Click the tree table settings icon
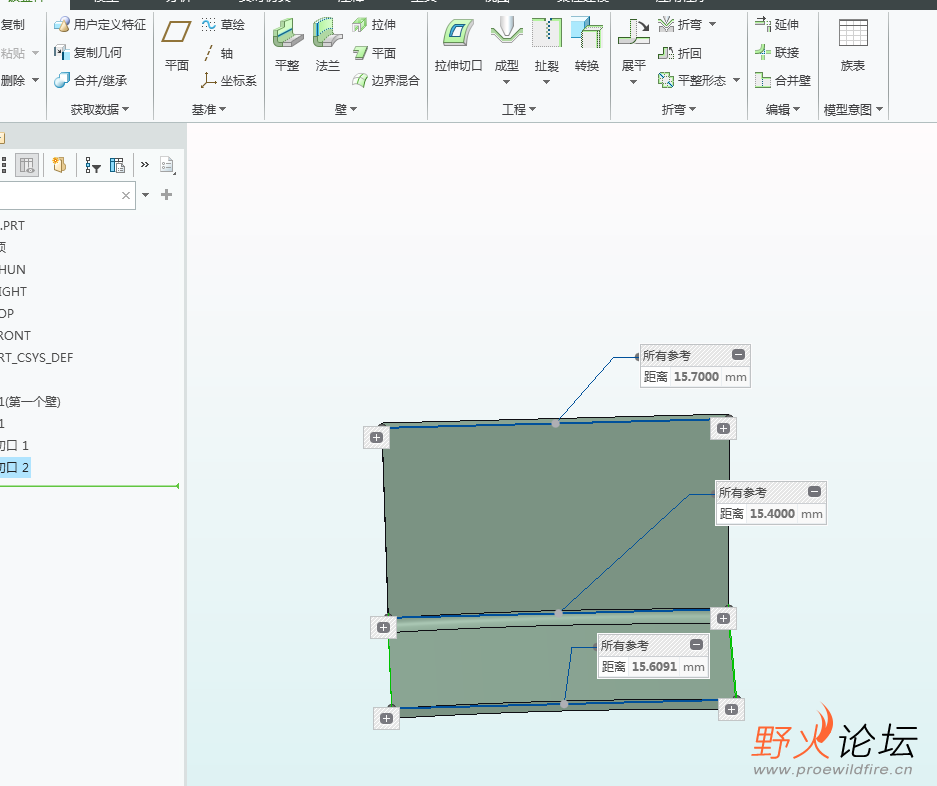Screen dimensions: 937x786 (x=117, y=165)
